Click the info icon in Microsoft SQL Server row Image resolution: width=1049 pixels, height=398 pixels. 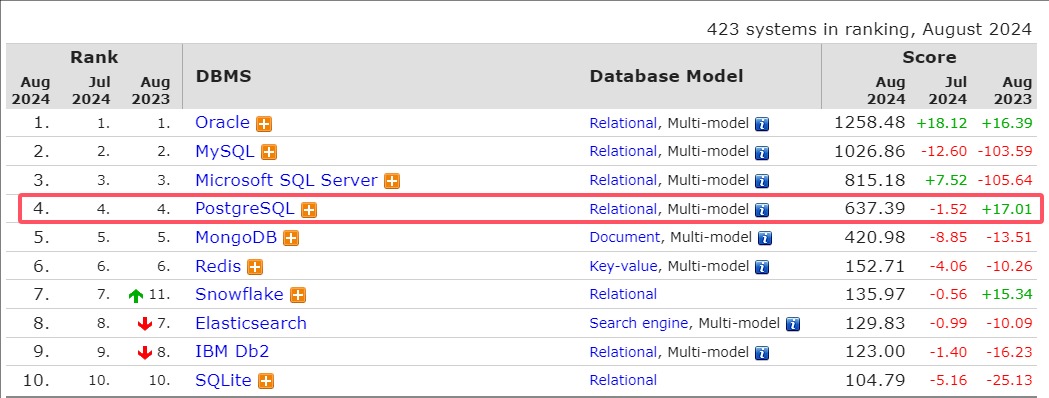click(x=762, y=182)
